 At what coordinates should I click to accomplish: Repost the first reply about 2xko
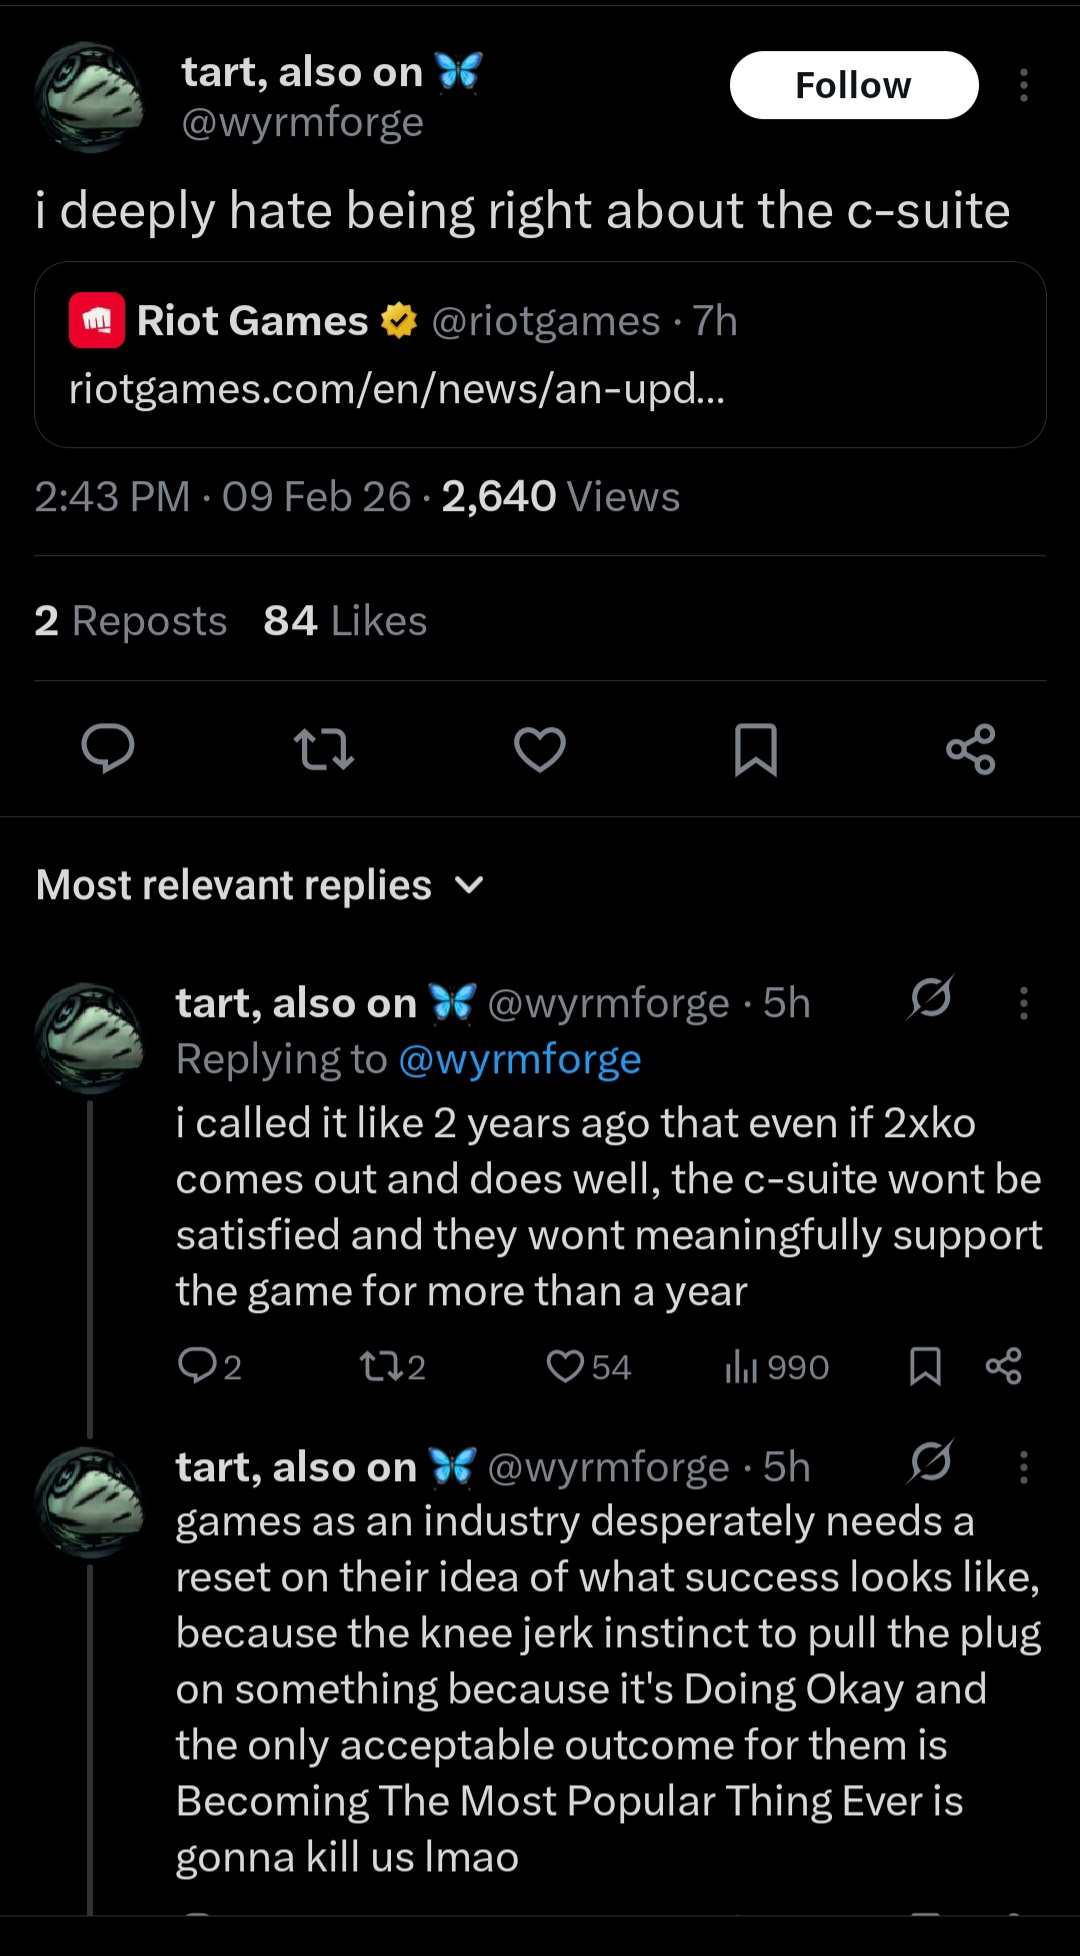click(x=380, y=1366)
